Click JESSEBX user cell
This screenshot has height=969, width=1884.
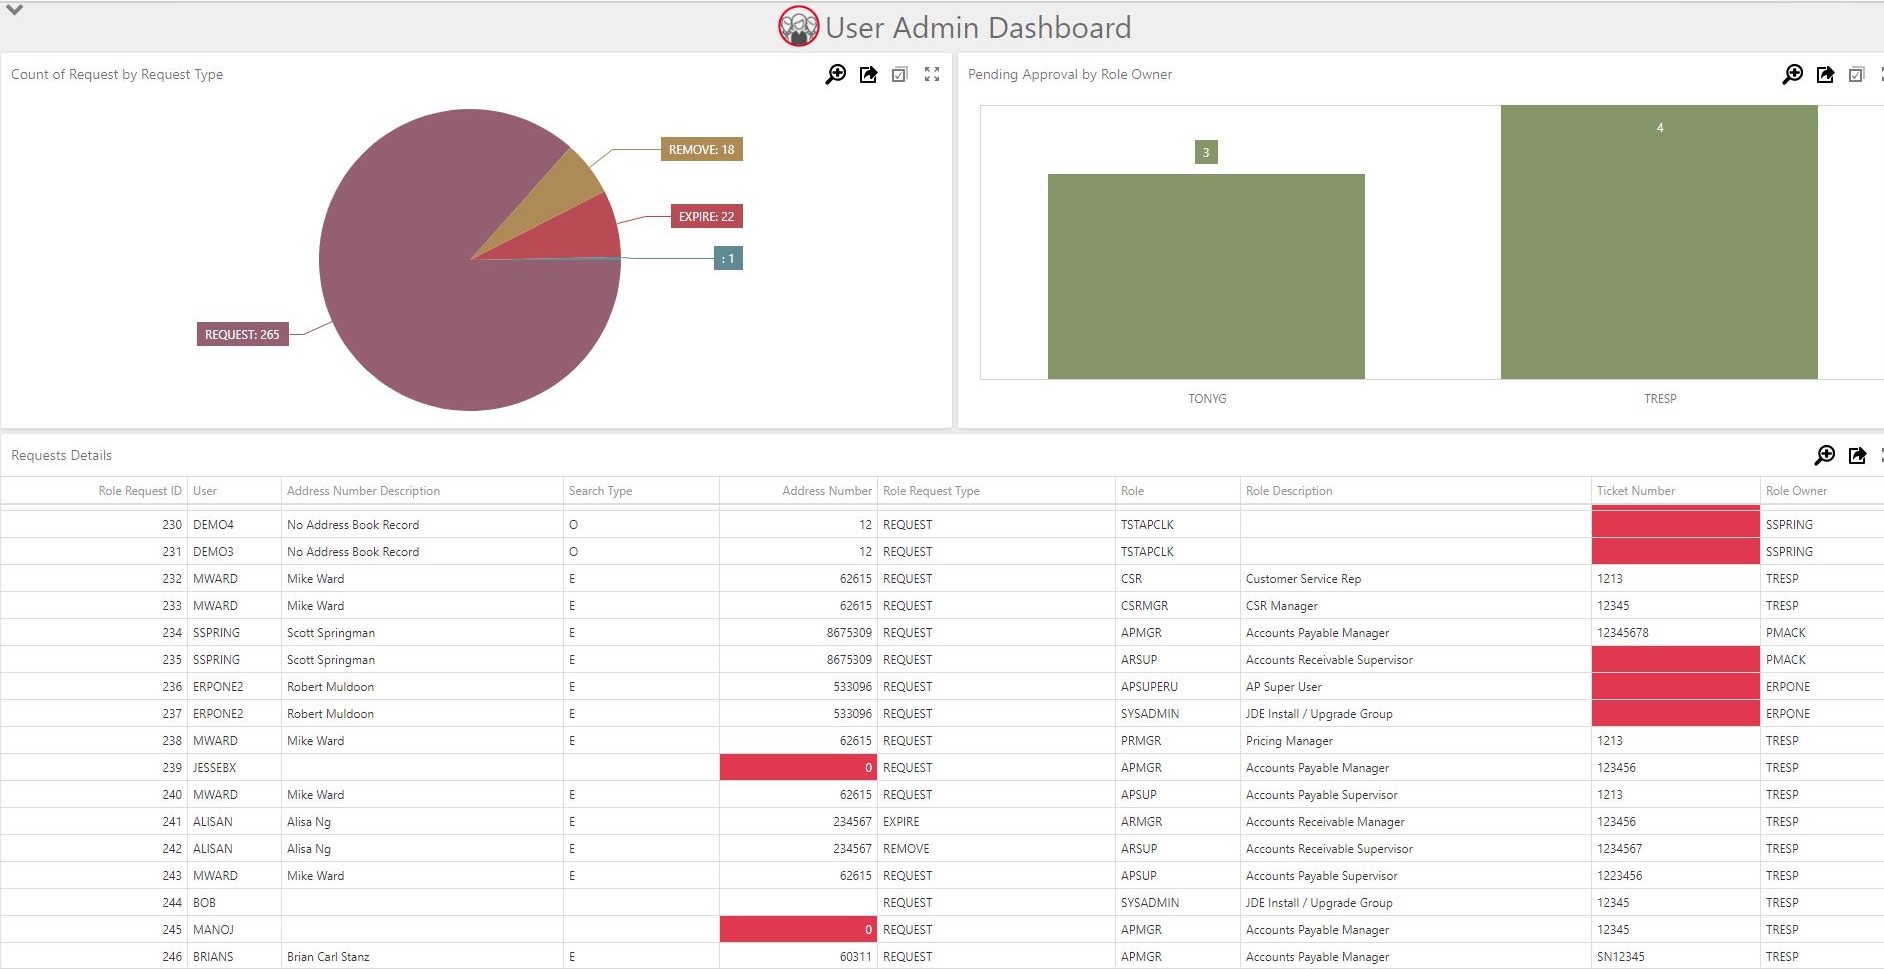pyautogui.click(x=214, y=767)
